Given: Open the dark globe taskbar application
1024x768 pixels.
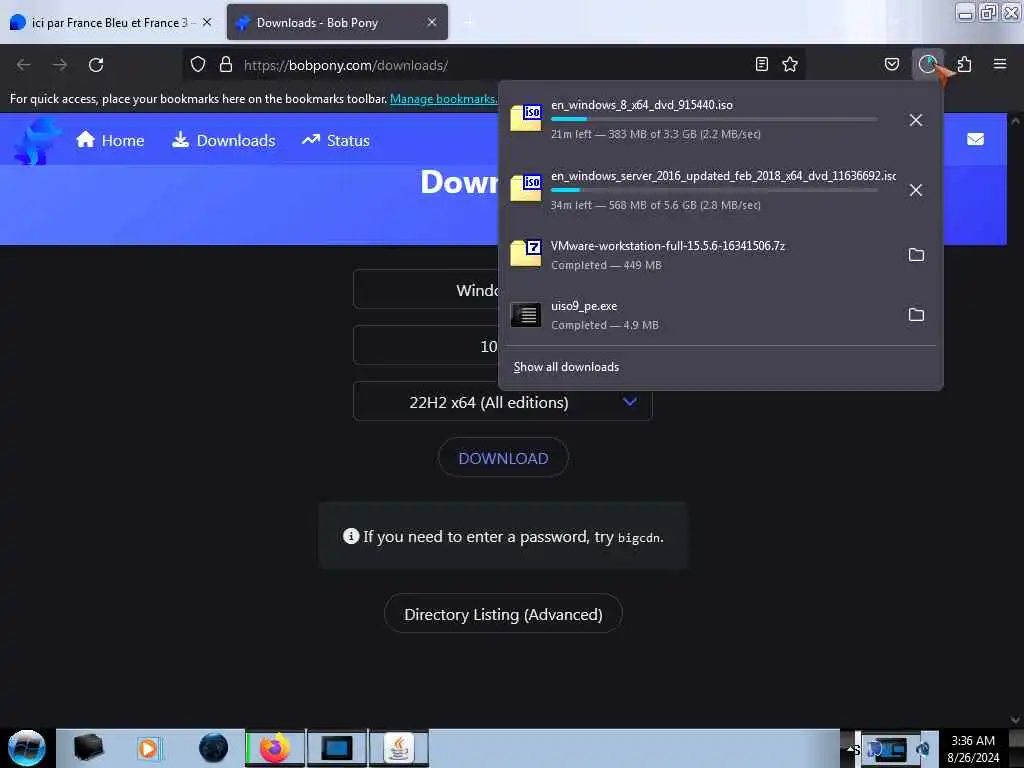Looking at the screenshot, I should tap(214, 748).
